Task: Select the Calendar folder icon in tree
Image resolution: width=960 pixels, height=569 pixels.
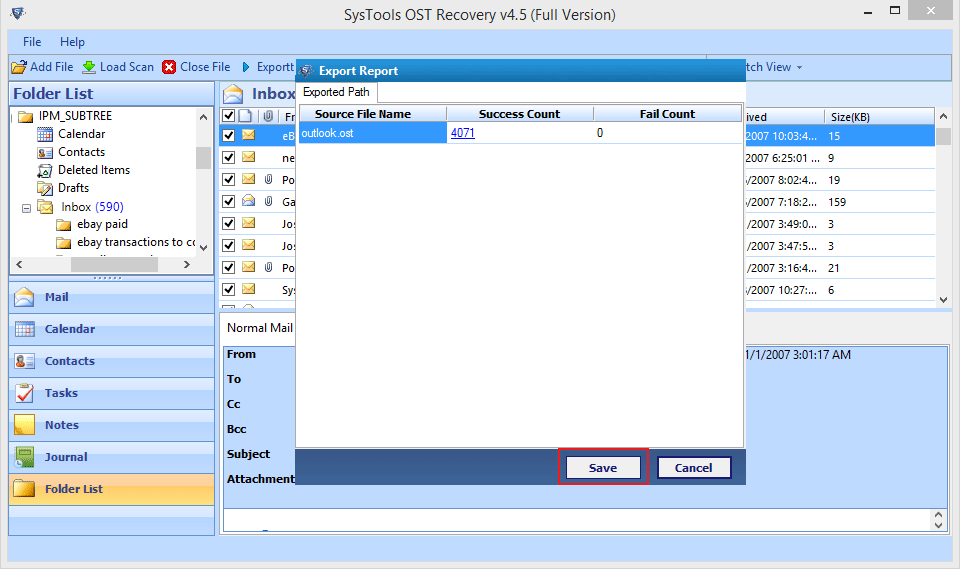Action: pos(45,134)
